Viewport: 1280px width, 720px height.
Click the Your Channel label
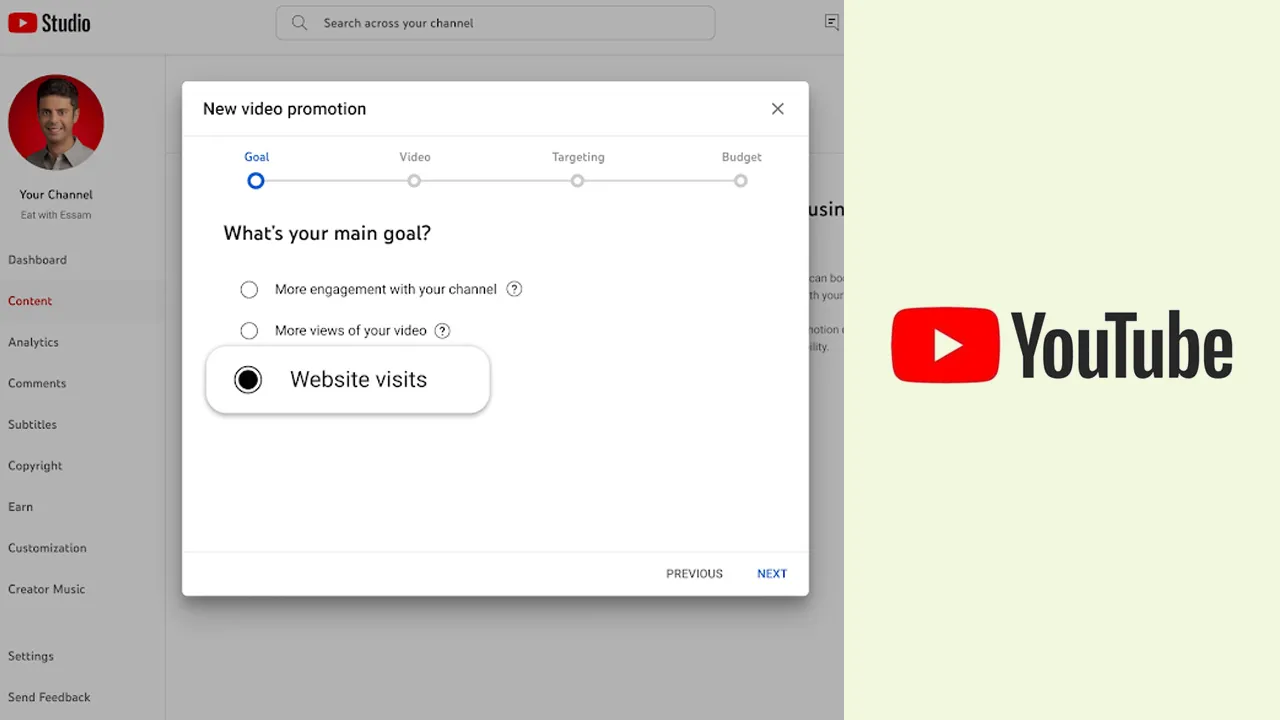click(56, 195)
